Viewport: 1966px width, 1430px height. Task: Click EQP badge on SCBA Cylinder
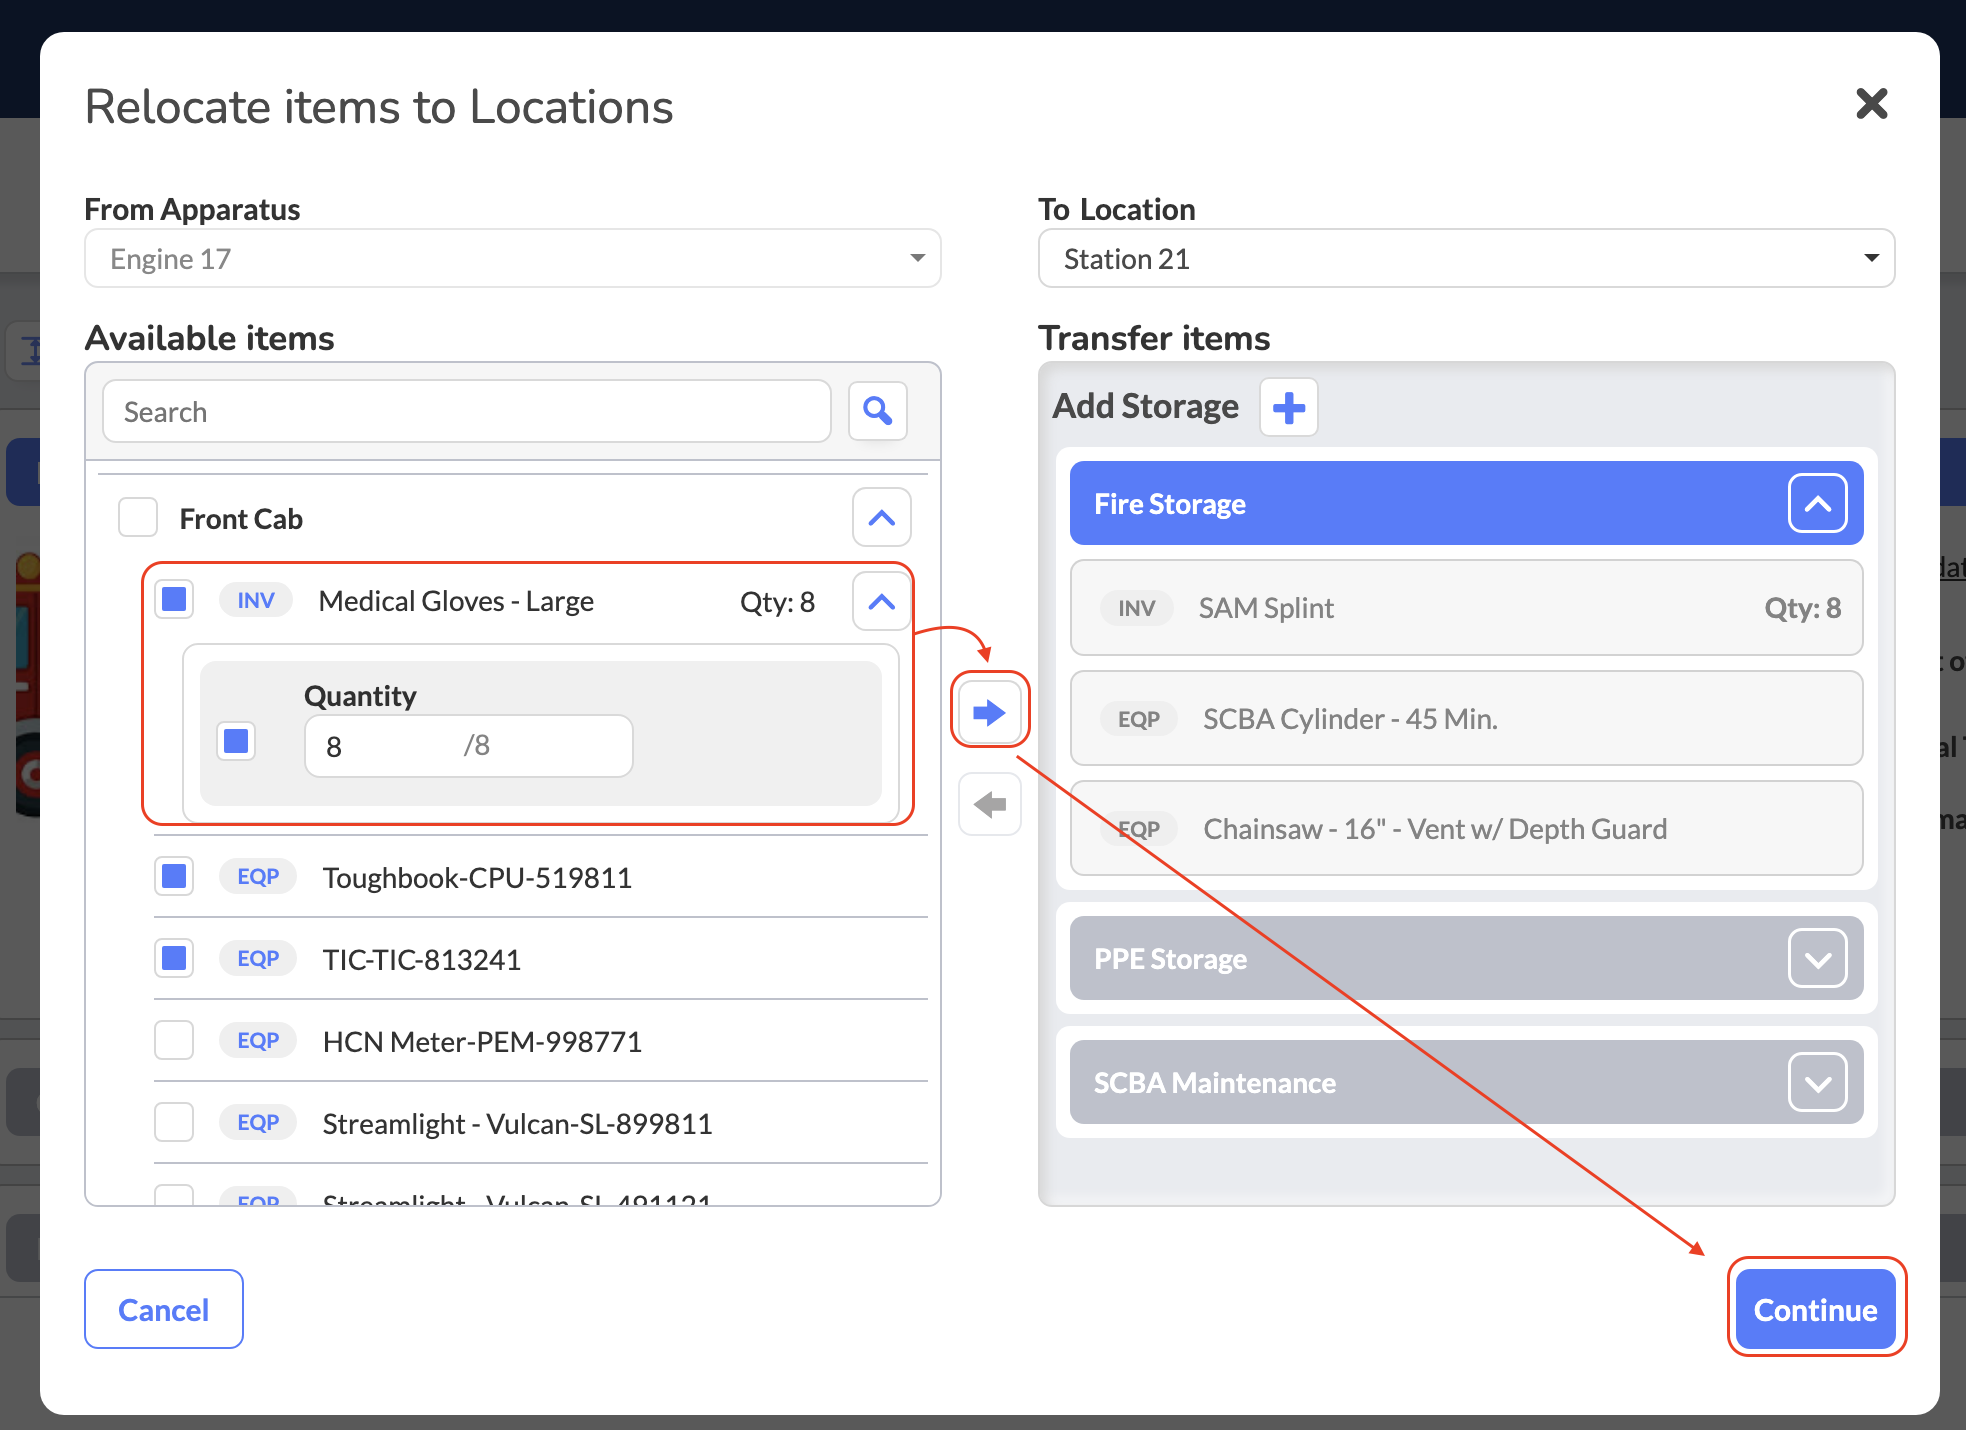(1139, 719)
